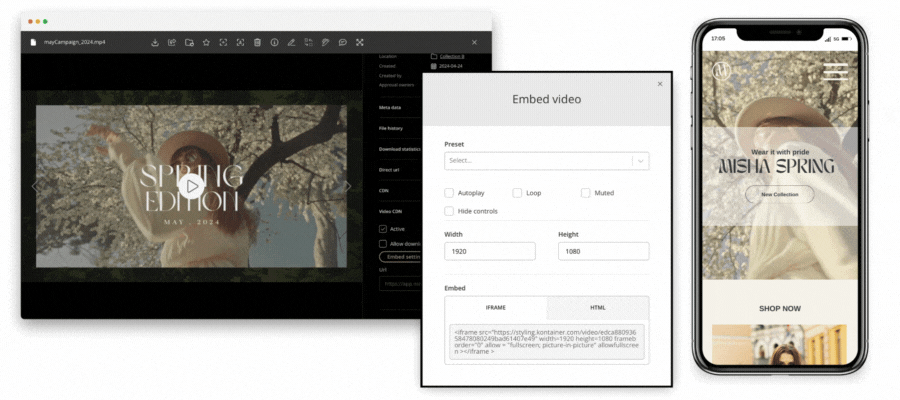Viewport: 900px width, 400px height.
Task: Select the IFRAME embed tab
Action: tap(496, 308)
